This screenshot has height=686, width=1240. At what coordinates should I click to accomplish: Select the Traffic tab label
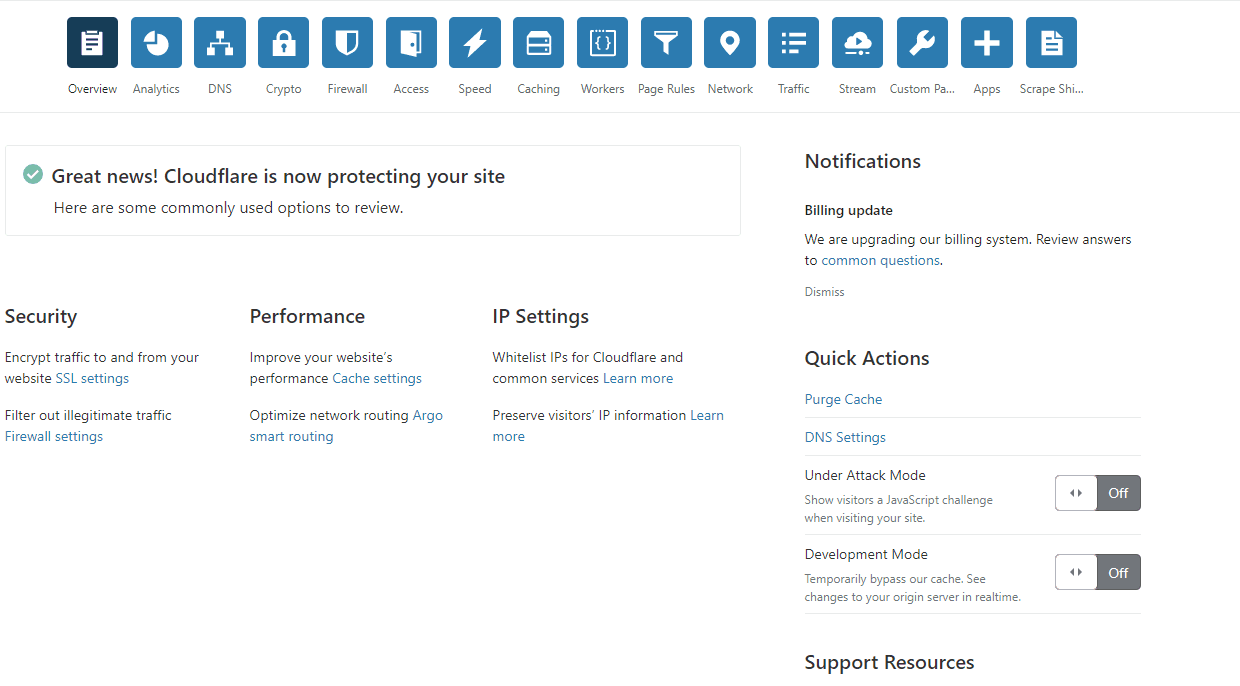pos(794,89)
